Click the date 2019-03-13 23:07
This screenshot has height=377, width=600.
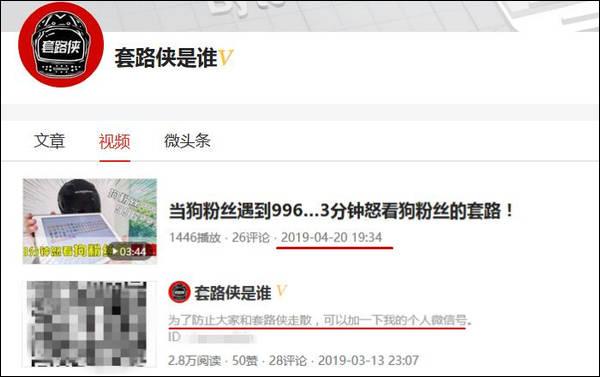point(368,361)
